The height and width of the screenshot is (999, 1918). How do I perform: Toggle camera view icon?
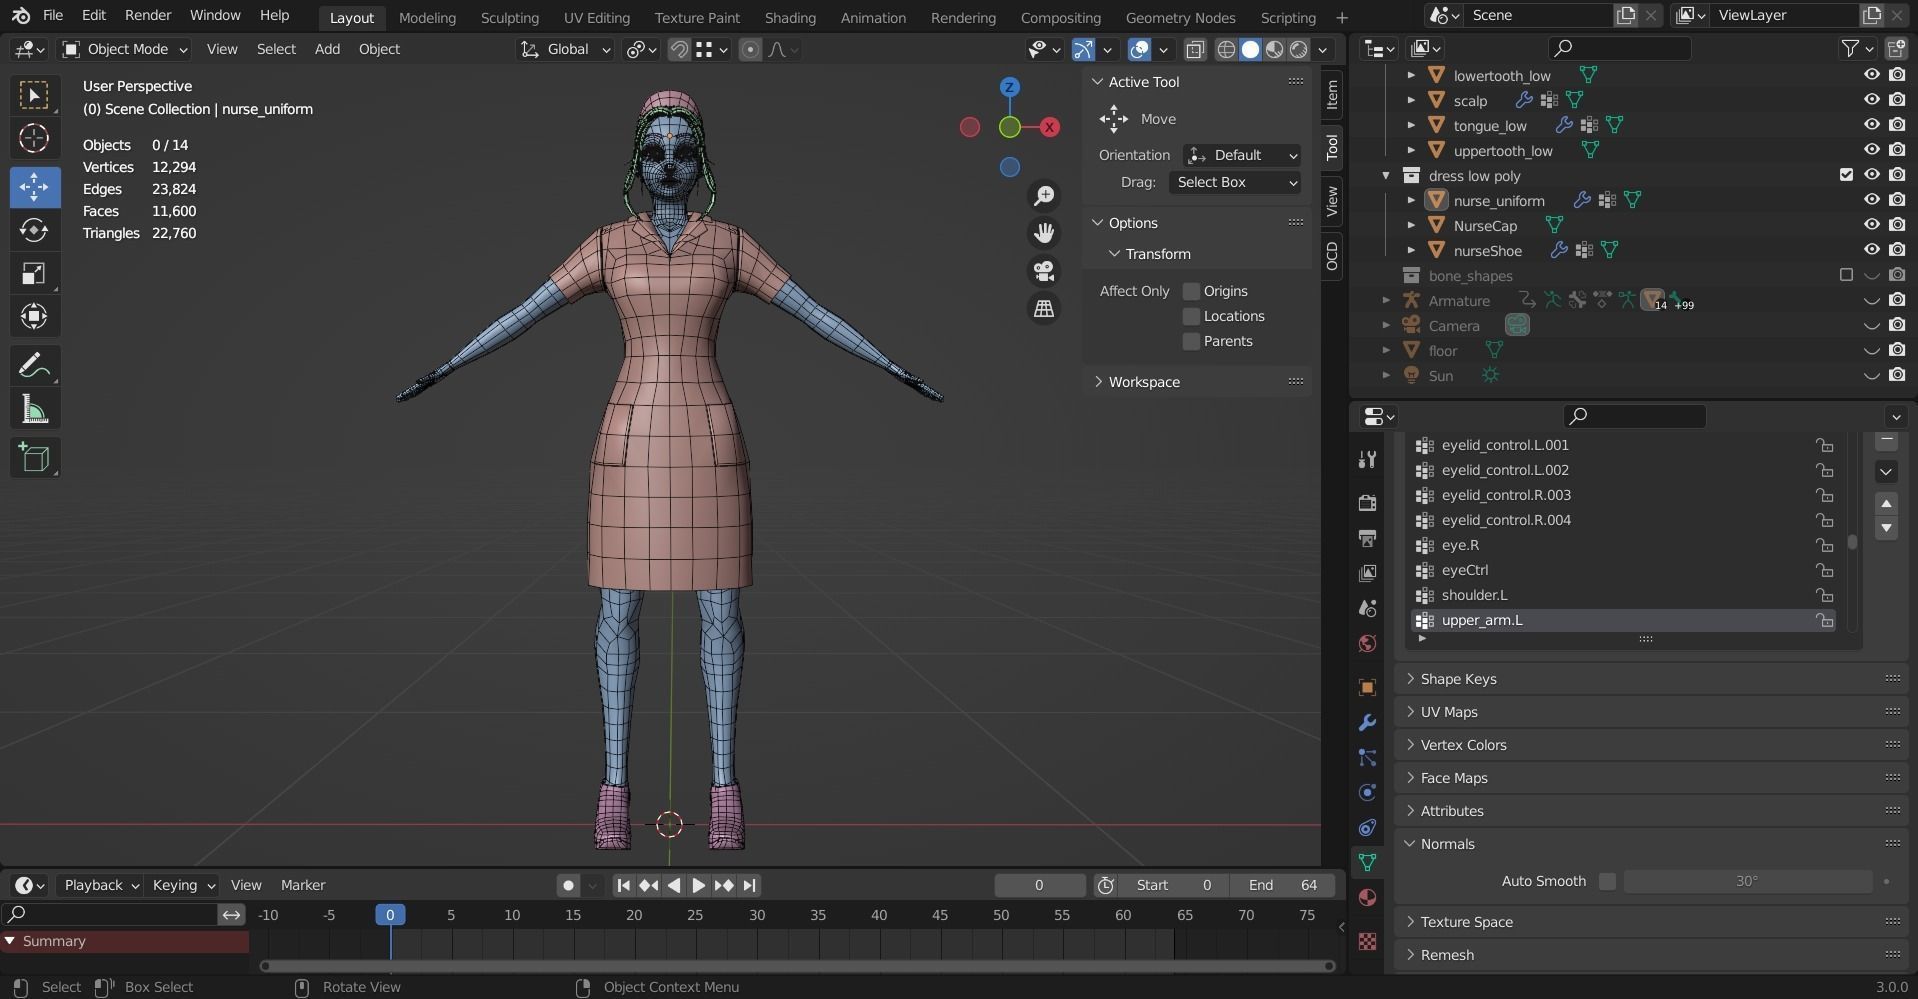click(1044, 271)
